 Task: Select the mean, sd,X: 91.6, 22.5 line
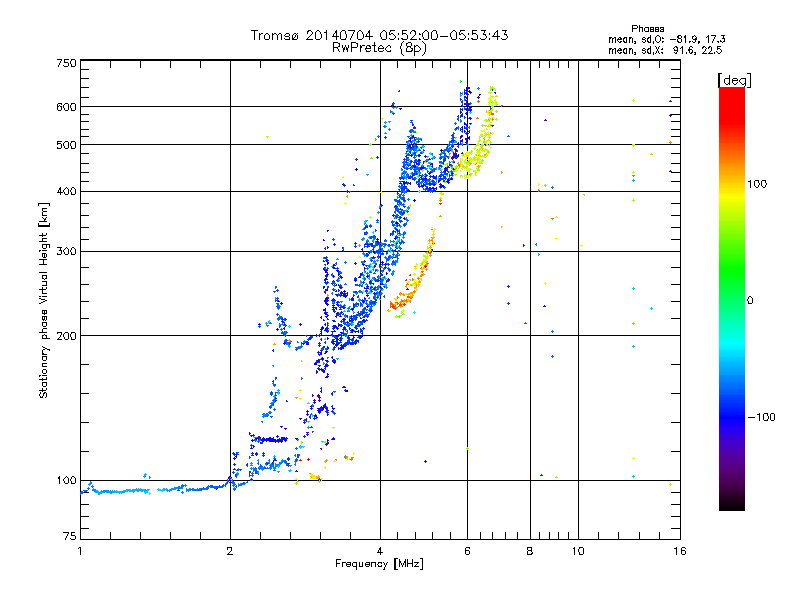(x=665, y=50)
